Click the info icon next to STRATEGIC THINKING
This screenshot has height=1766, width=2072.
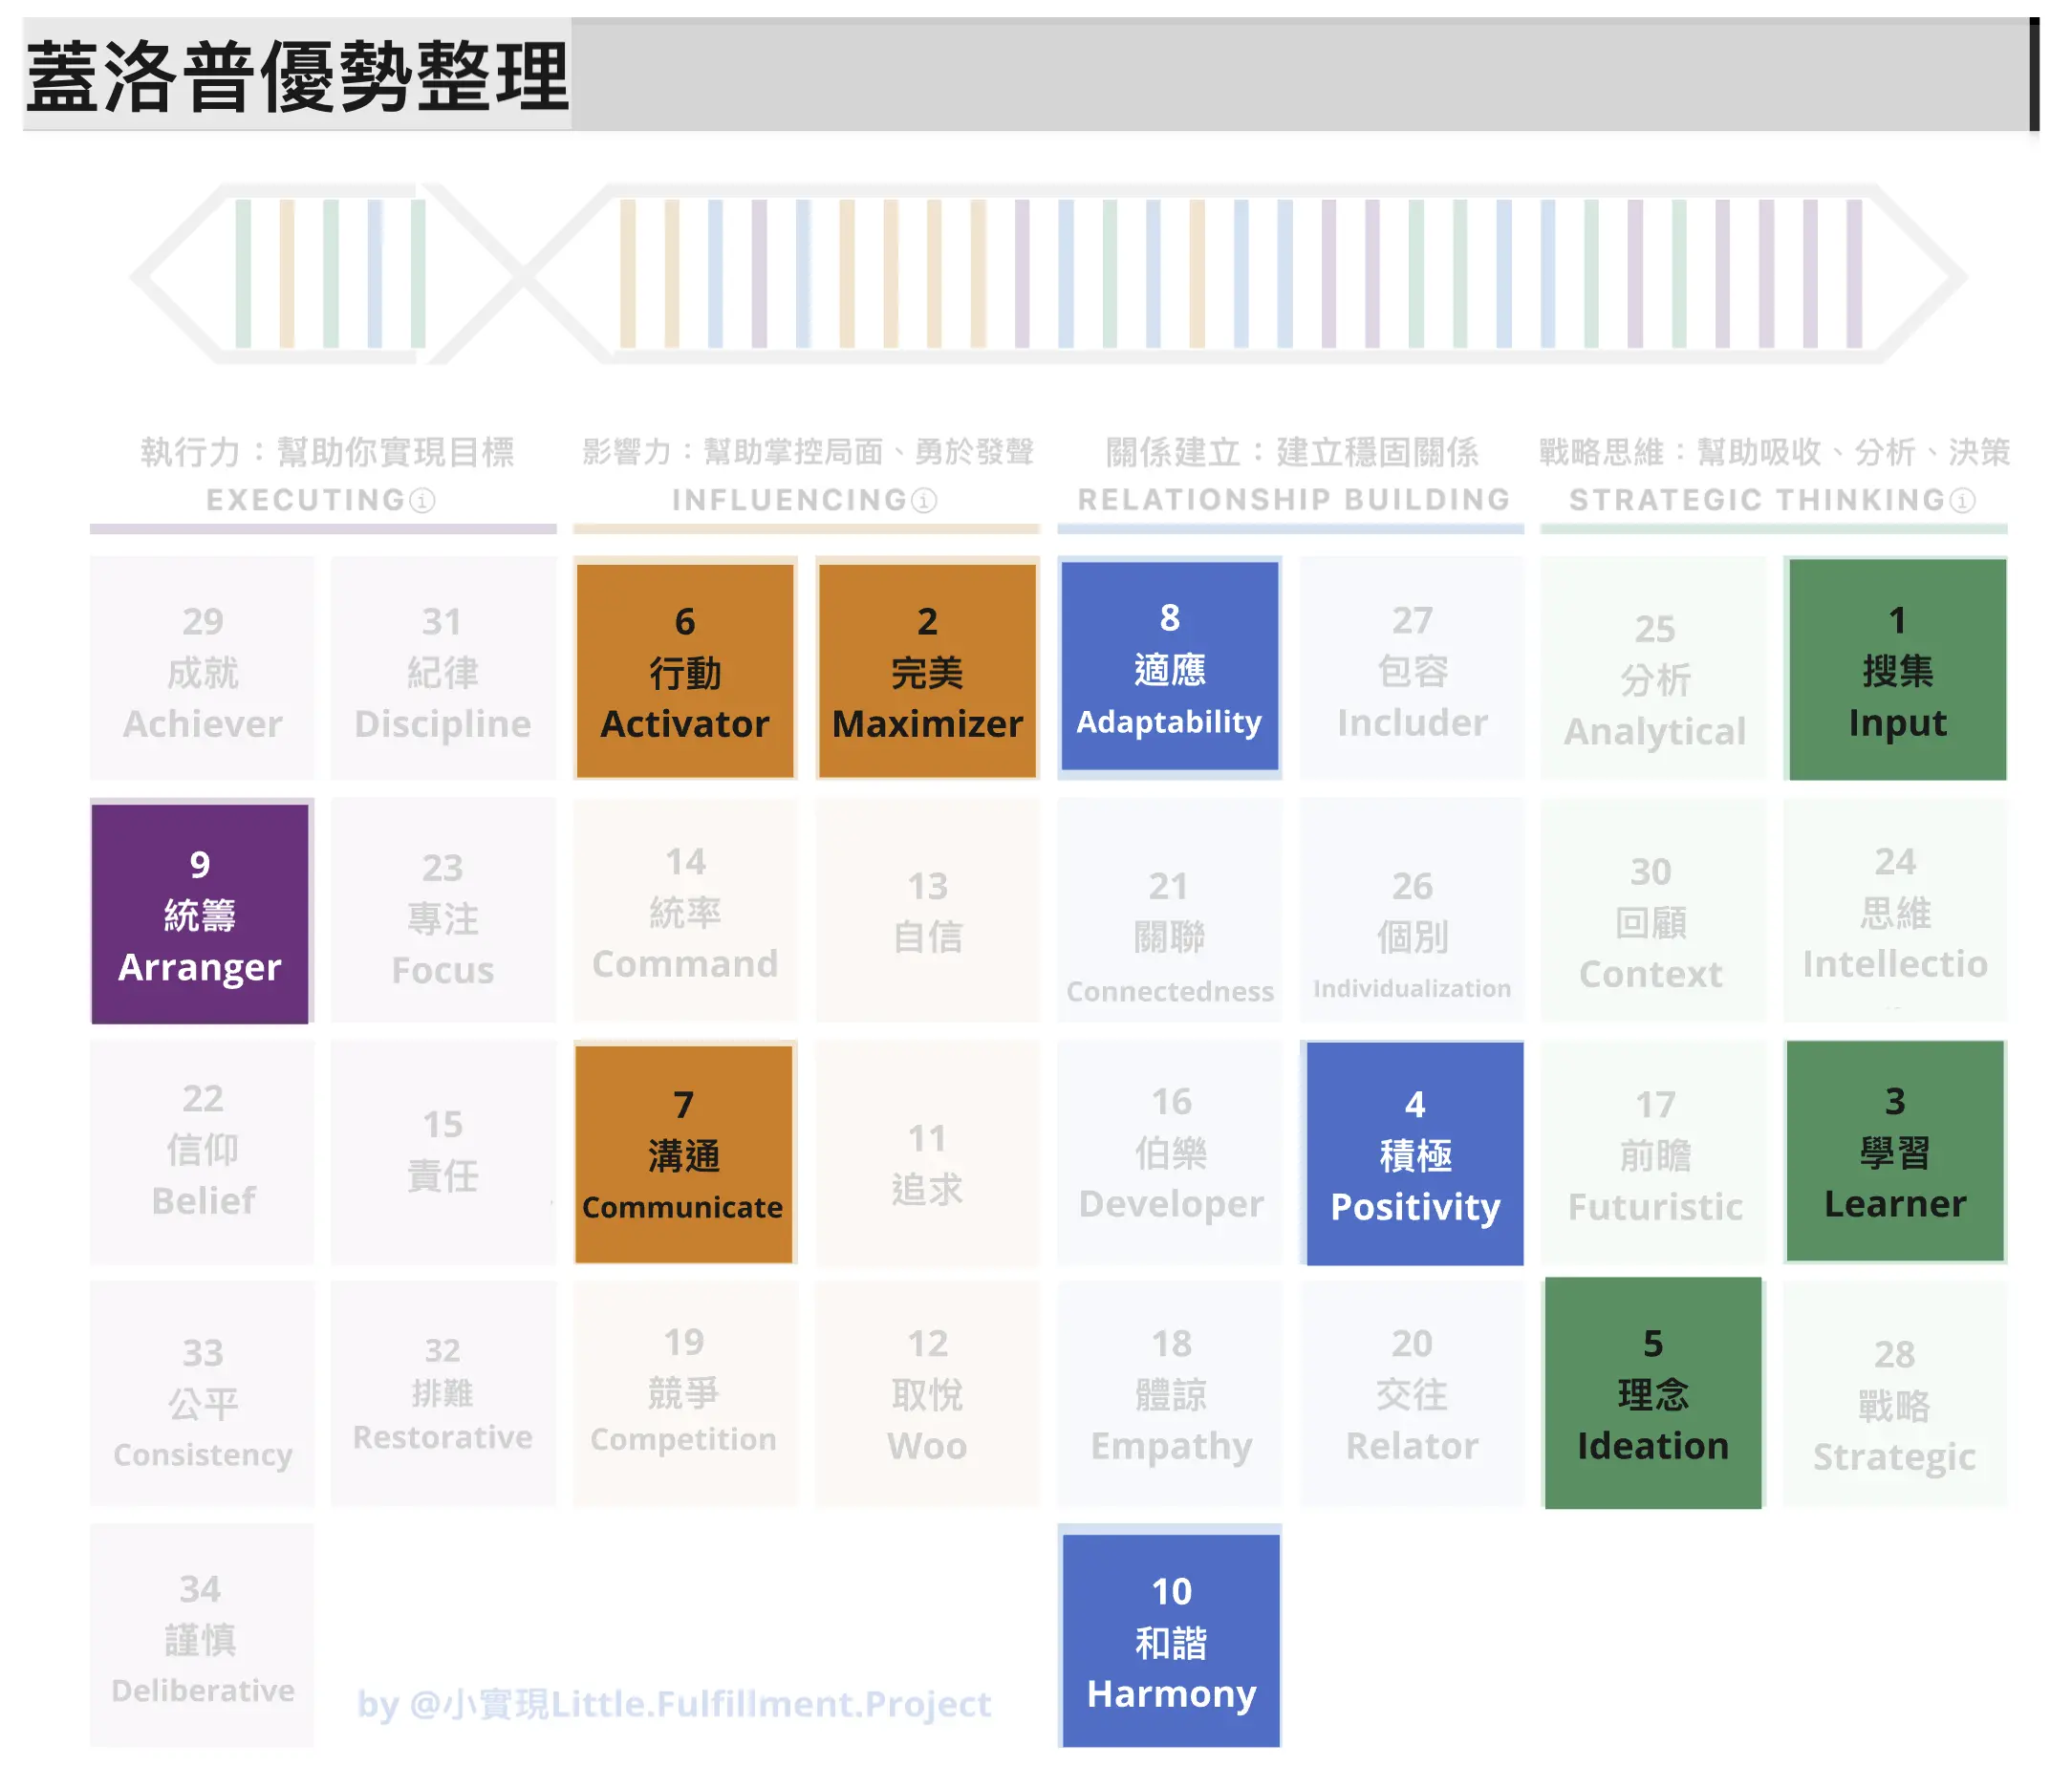point(1963,500)
